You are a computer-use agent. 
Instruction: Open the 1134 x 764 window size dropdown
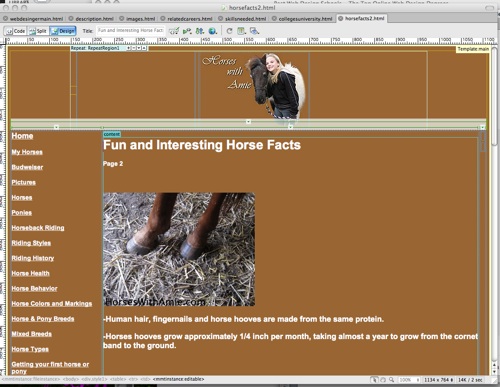tap(439, 380)
